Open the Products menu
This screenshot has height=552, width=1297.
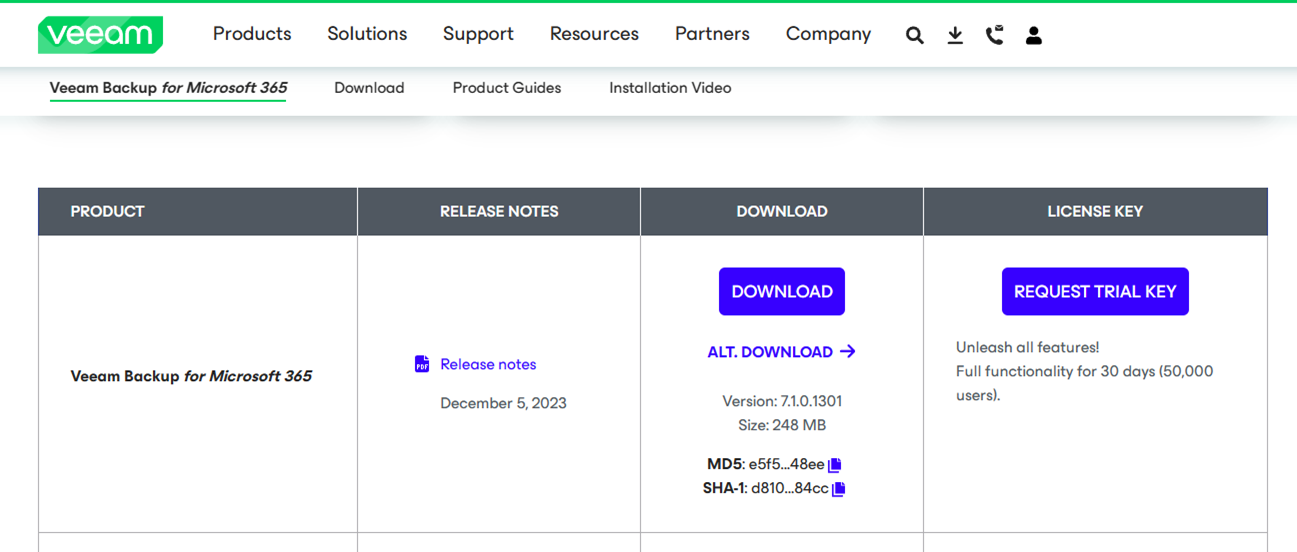click(252, 34)
